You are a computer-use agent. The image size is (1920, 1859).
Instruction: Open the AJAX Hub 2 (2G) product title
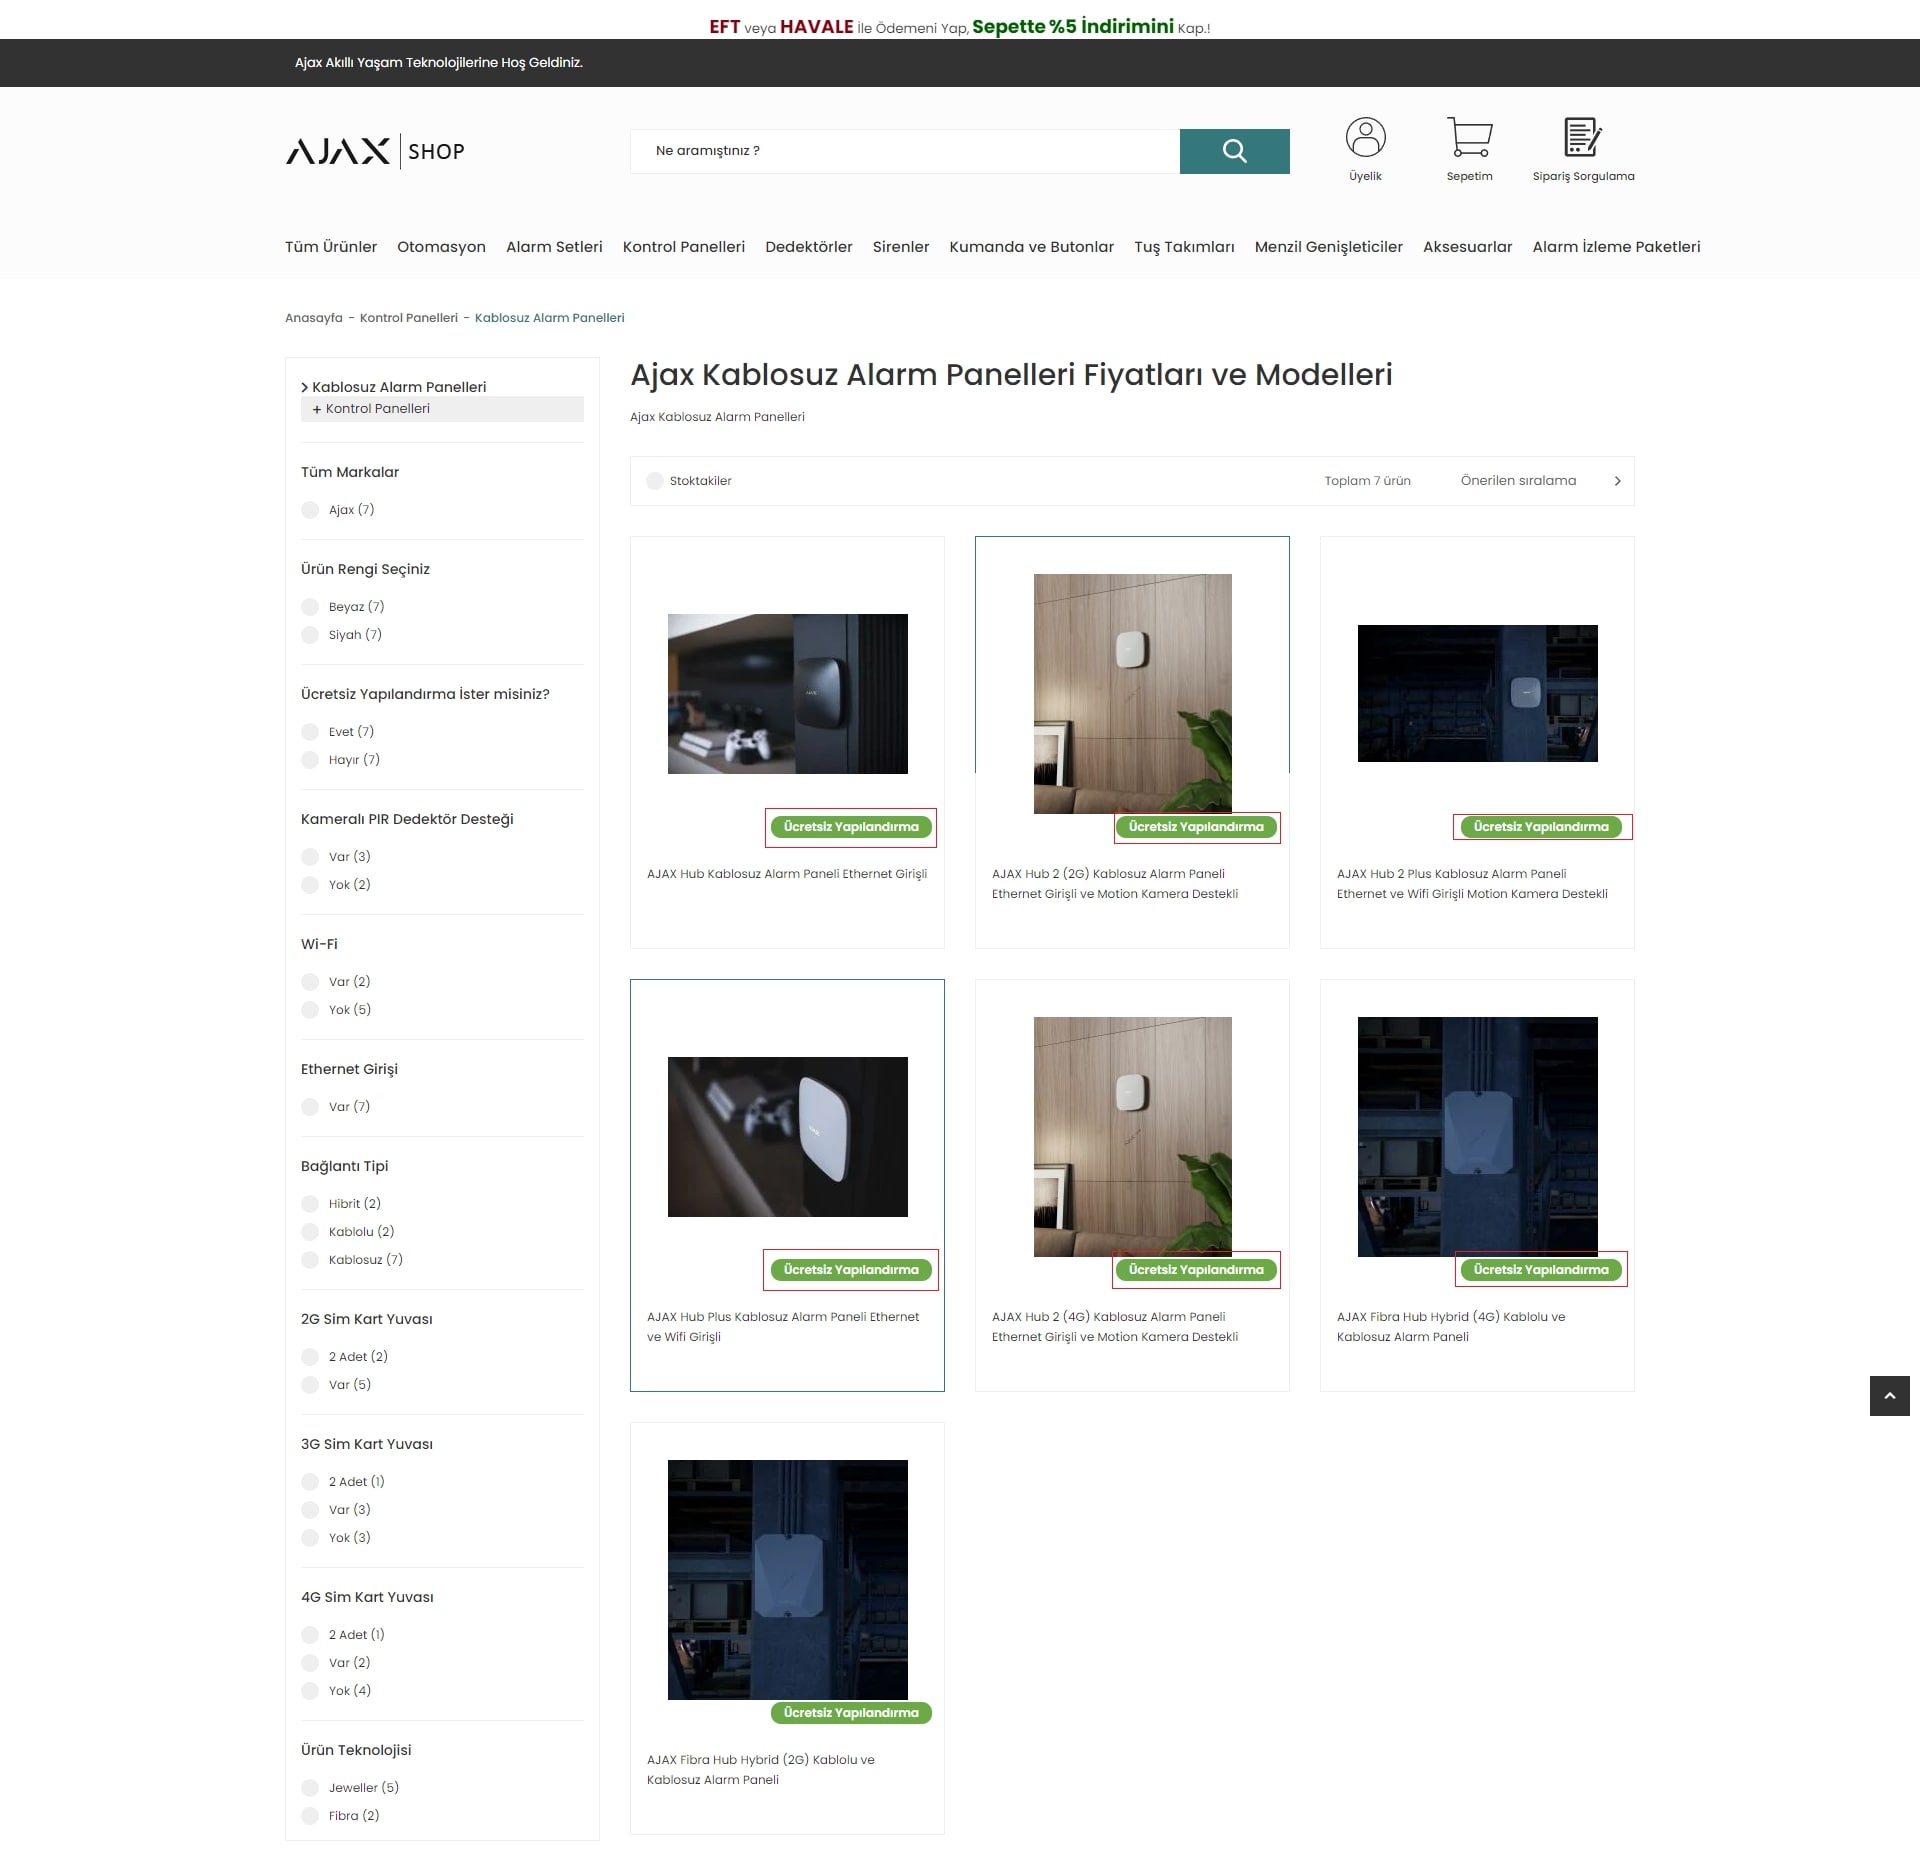click(1115, 884)
